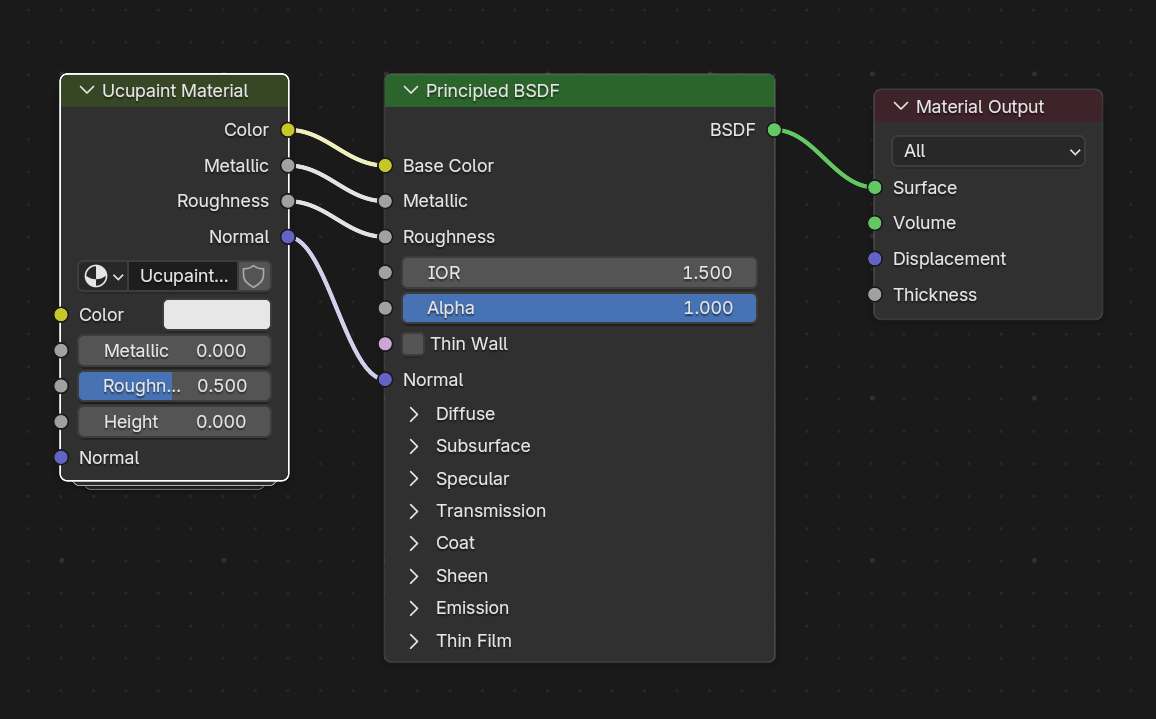Click the Volume input socket
This screenshot has height=719, width=1156.
pyautogui.click(x=874, y=223)
